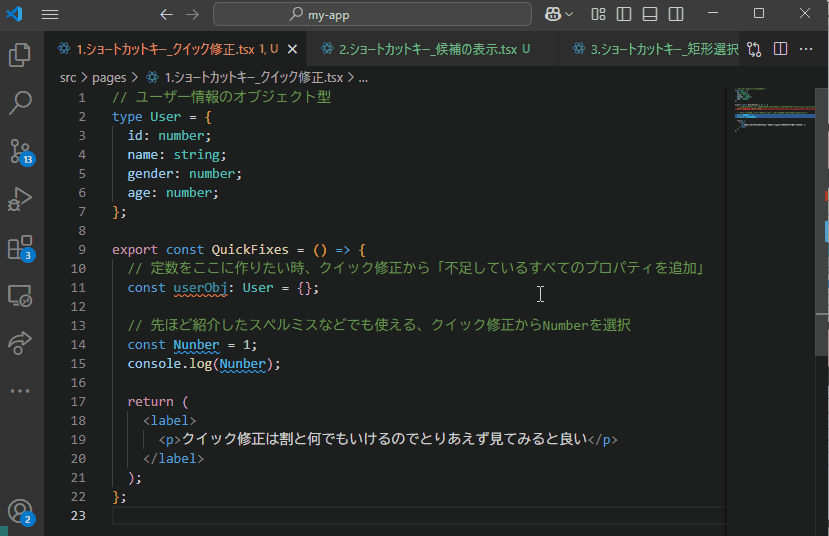
Task: Open the my-app command center search
Action: (x=372, y=14)
